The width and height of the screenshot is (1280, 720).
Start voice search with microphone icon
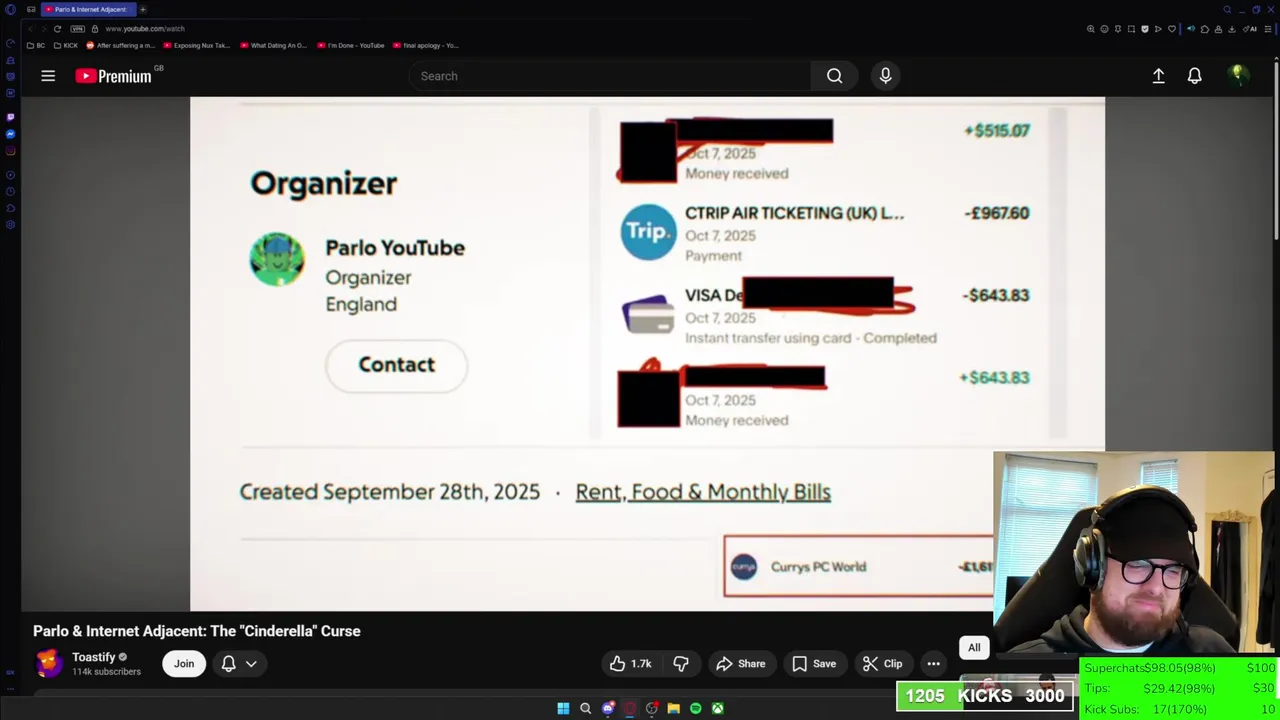click(x=885, y=76)
